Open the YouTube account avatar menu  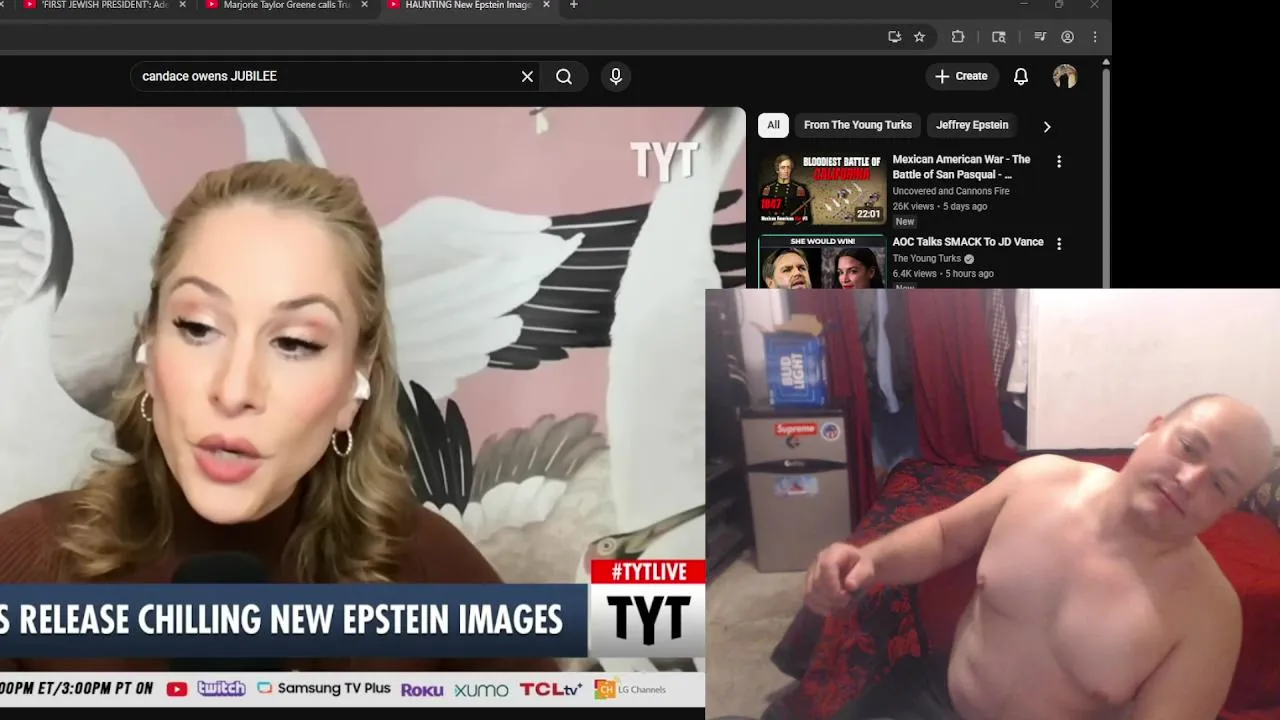pyautogui.click(x=1065, y=76)
